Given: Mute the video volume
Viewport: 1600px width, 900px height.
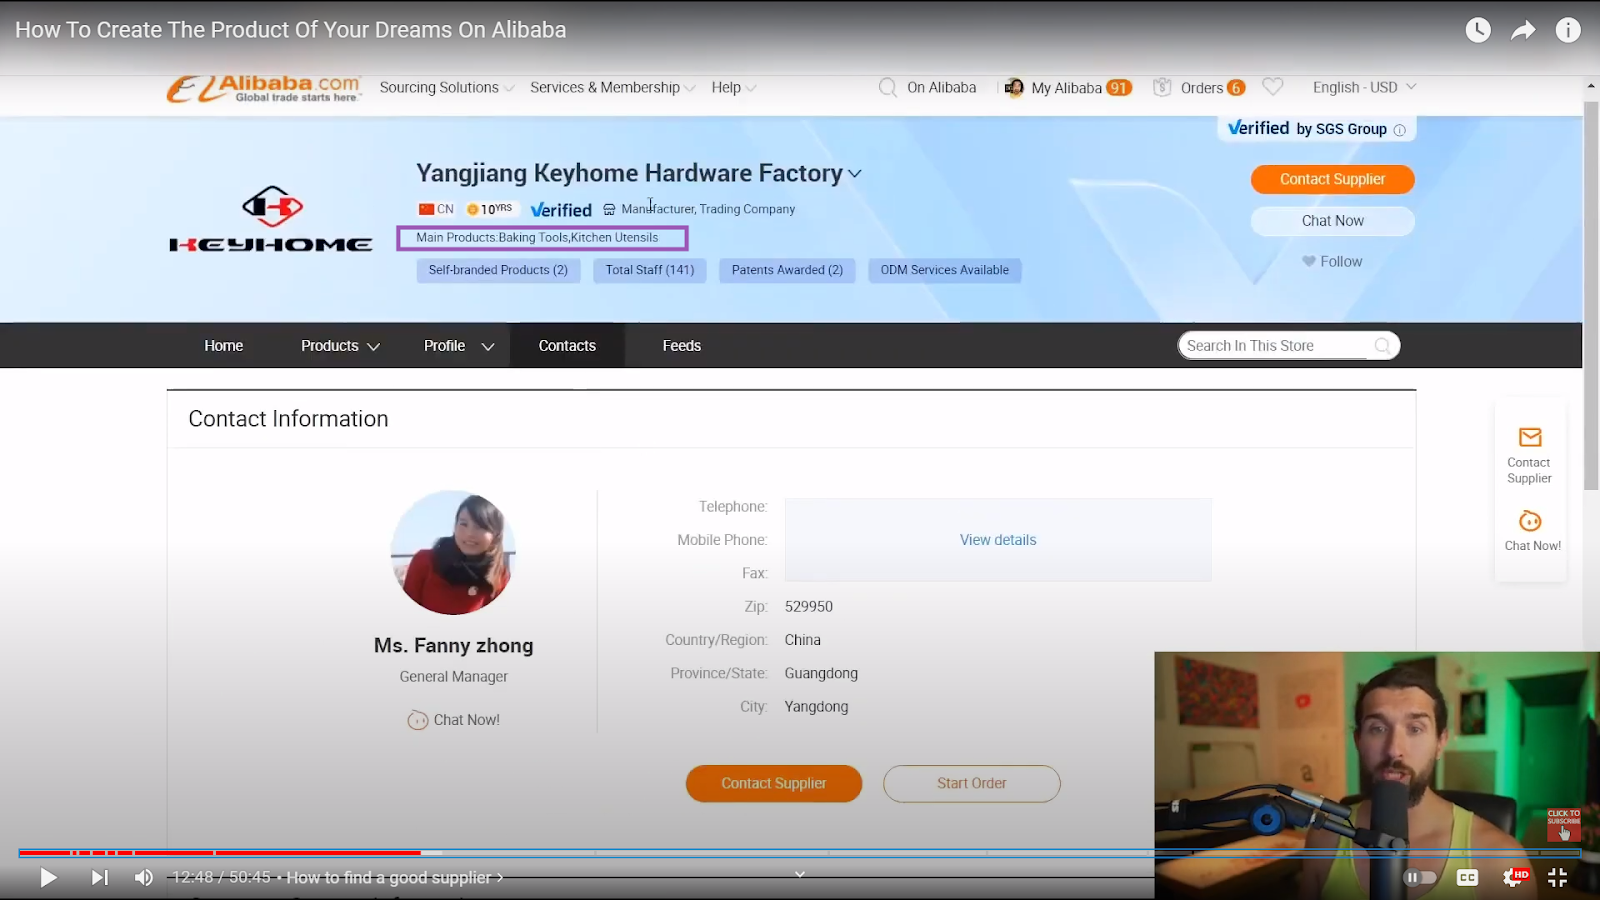Looking at the screenshot, I should [144, 878].
